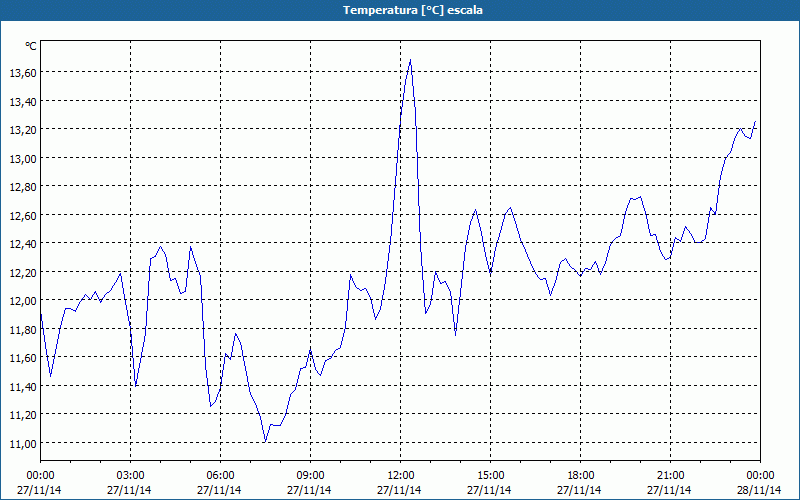Click the 13,40 y-axis label
Viewport: 800px width, 500px height.
23,102
